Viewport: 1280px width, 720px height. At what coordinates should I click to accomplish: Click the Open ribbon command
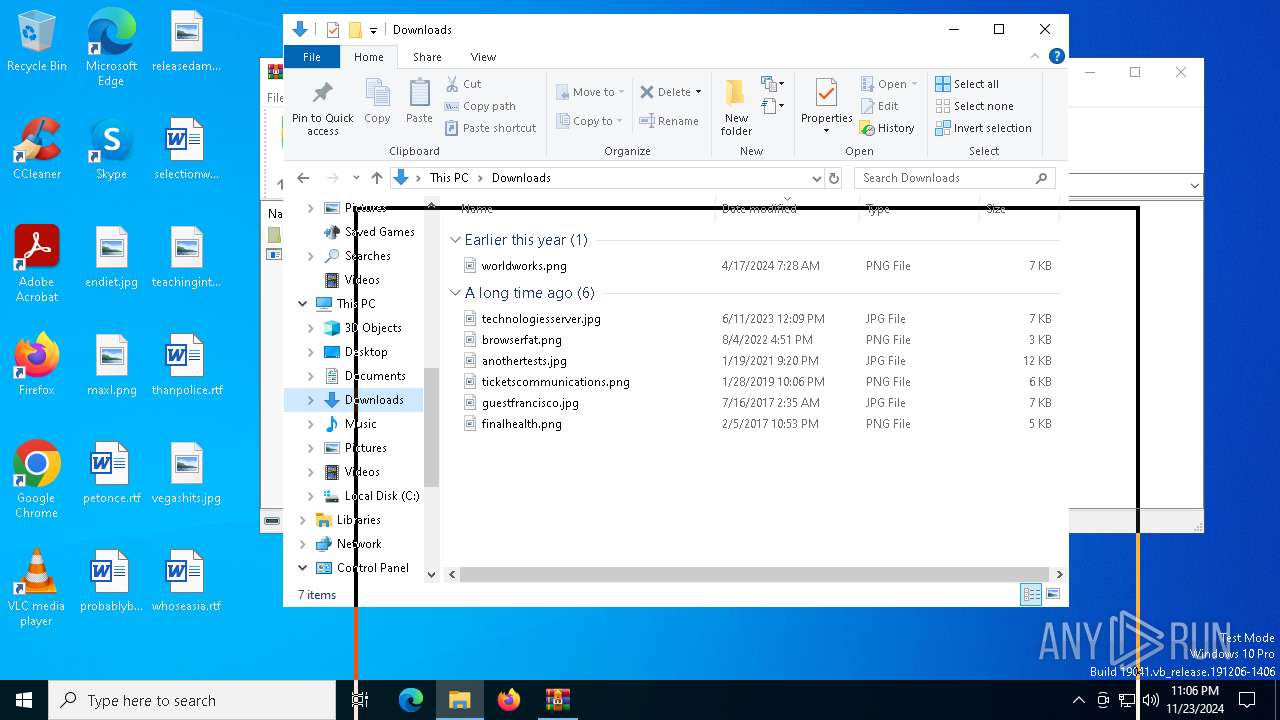tap(889, 84)
